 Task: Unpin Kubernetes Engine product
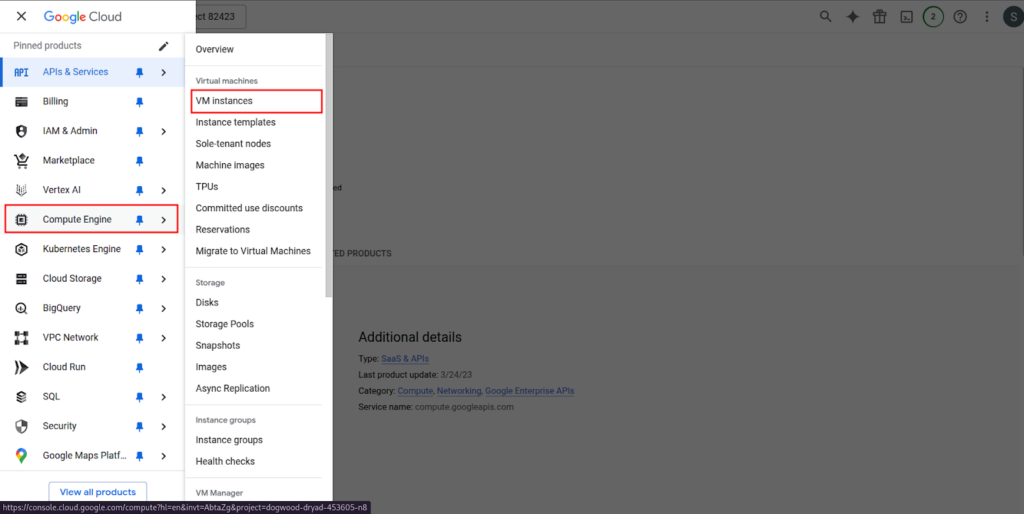tap(139, 249)
